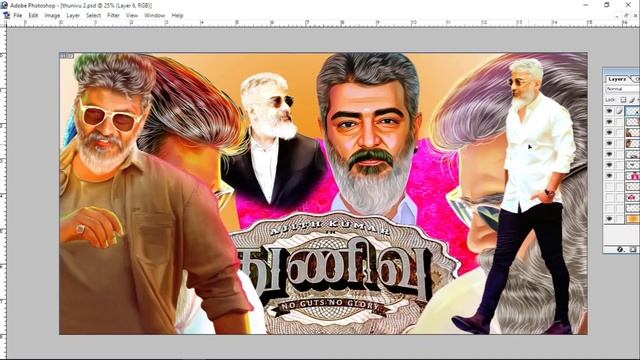Image resolution: width=640 pixels, height=360 pixels.
Task: Click the paintbrush indicator on the top layer
Action: [620, 111]
